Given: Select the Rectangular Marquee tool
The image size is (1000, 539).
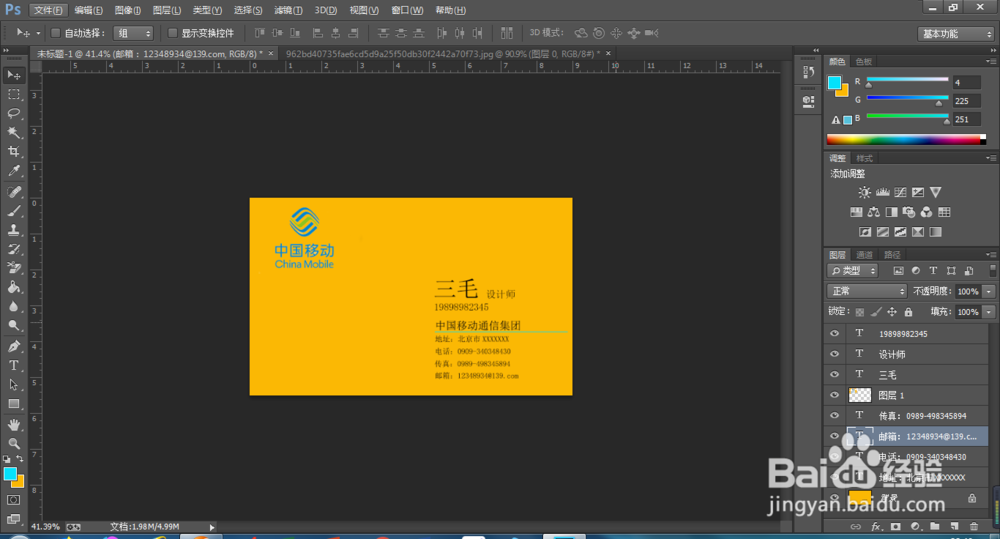Looking at the screenshot, I should click(13, 94).
